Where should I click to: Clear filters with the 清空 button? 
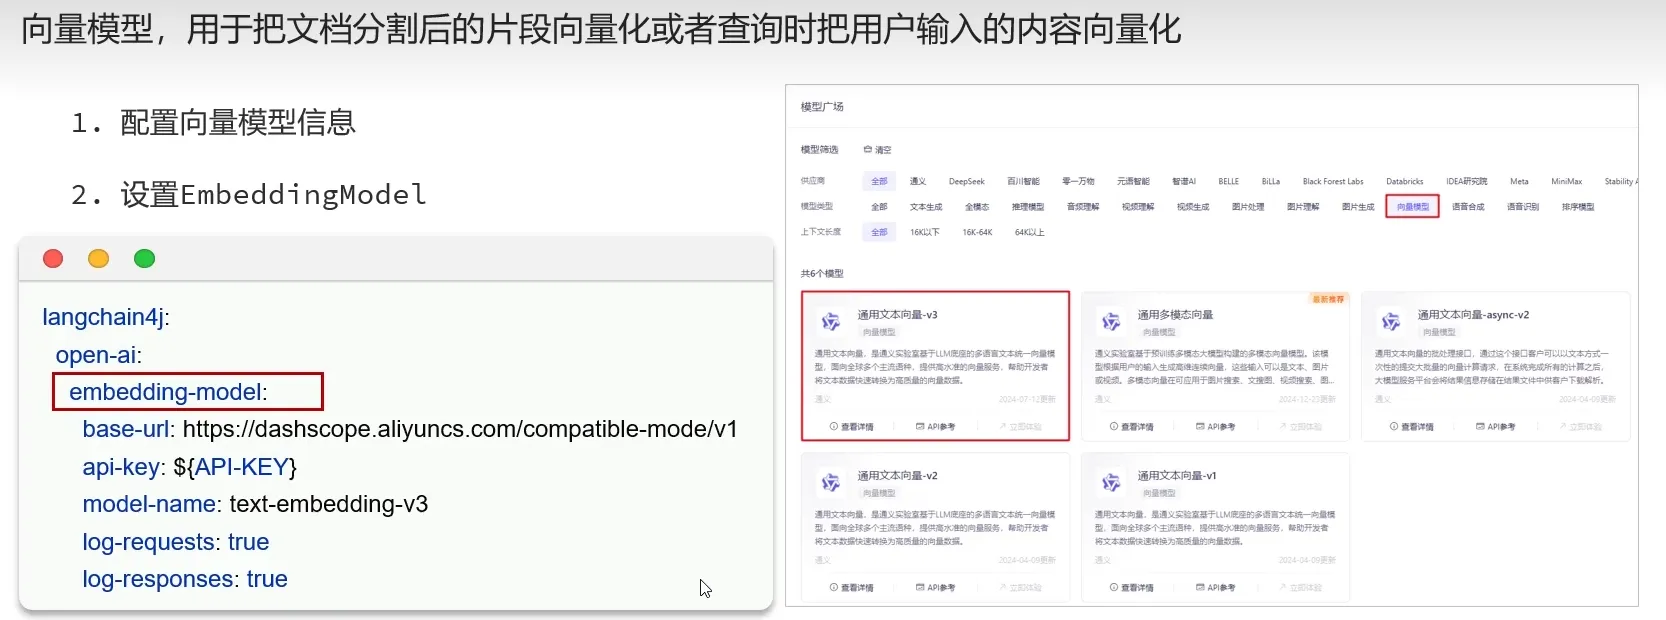[x=877, y=150]
